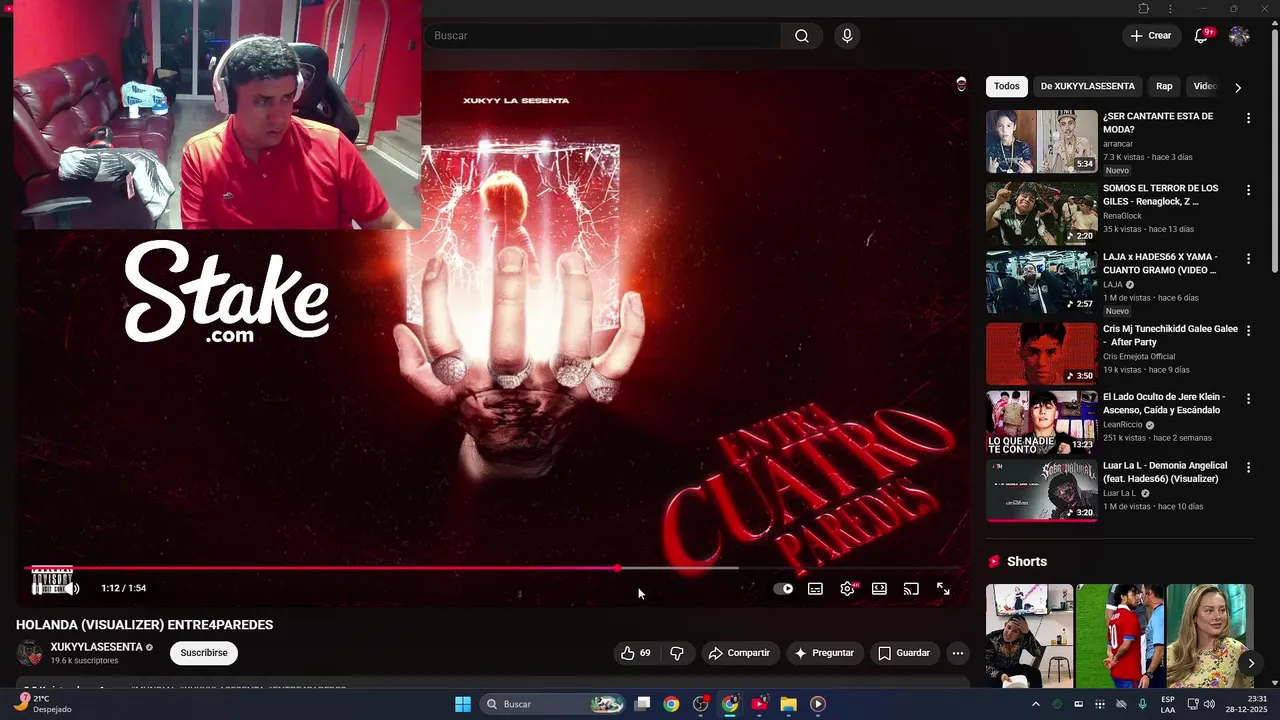Select the Rap filter chip
The height and width of the screenshot is (720, 1280).
[1164, 86]
